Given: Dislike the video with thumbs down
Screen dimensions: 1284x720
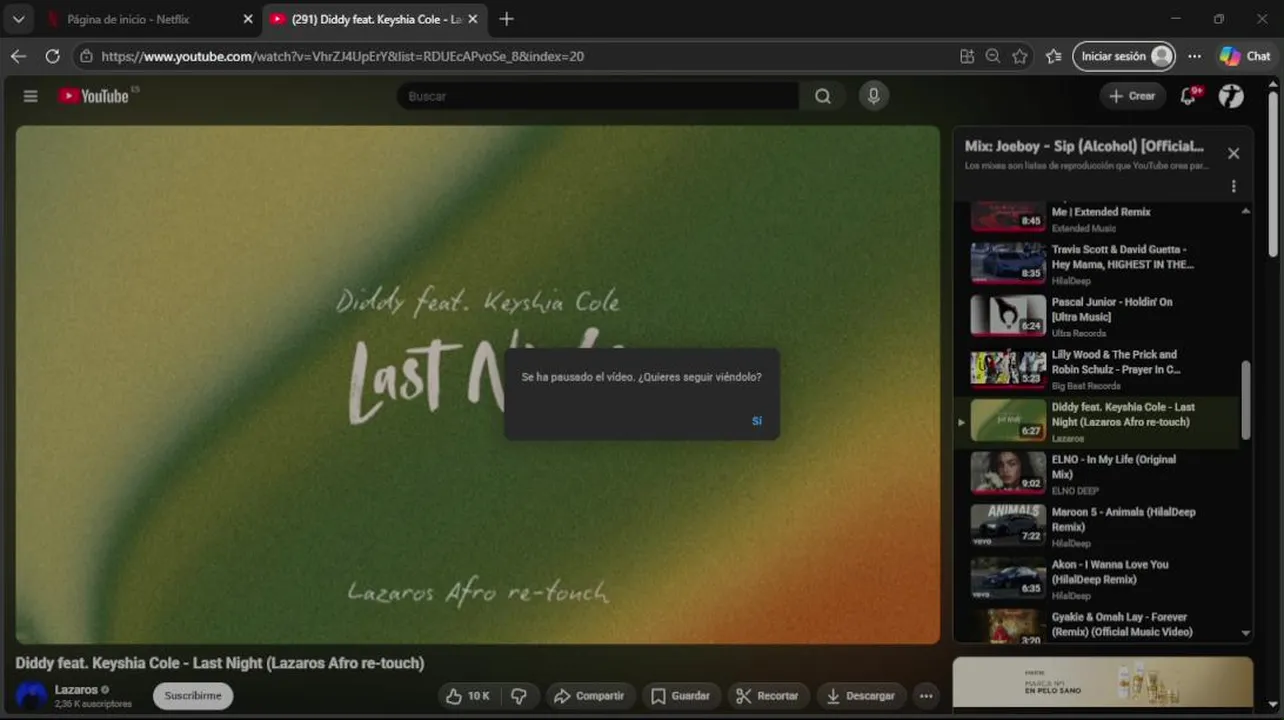Looking at the screenshot, I should (x=519, y=696).
